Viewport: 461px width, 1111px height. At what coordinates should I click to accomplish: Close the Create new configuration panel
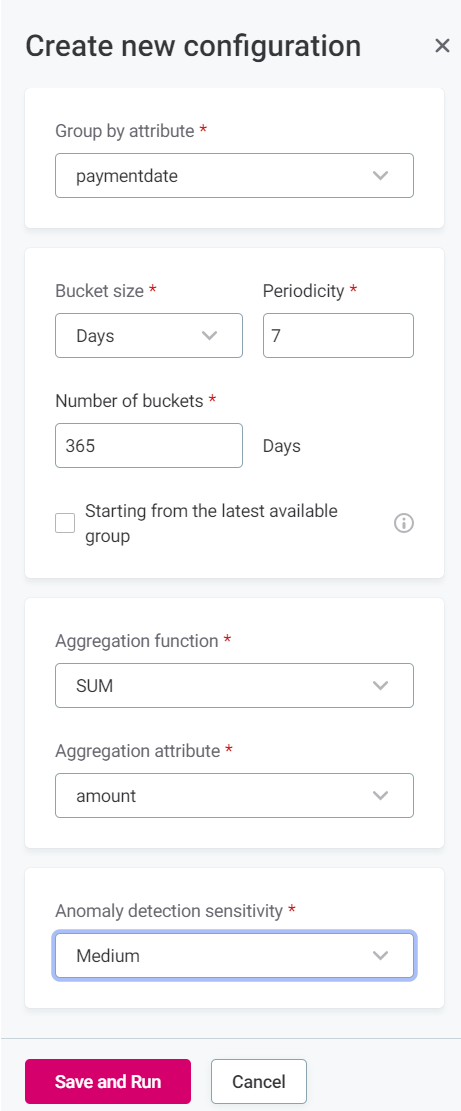click(442, 46)
